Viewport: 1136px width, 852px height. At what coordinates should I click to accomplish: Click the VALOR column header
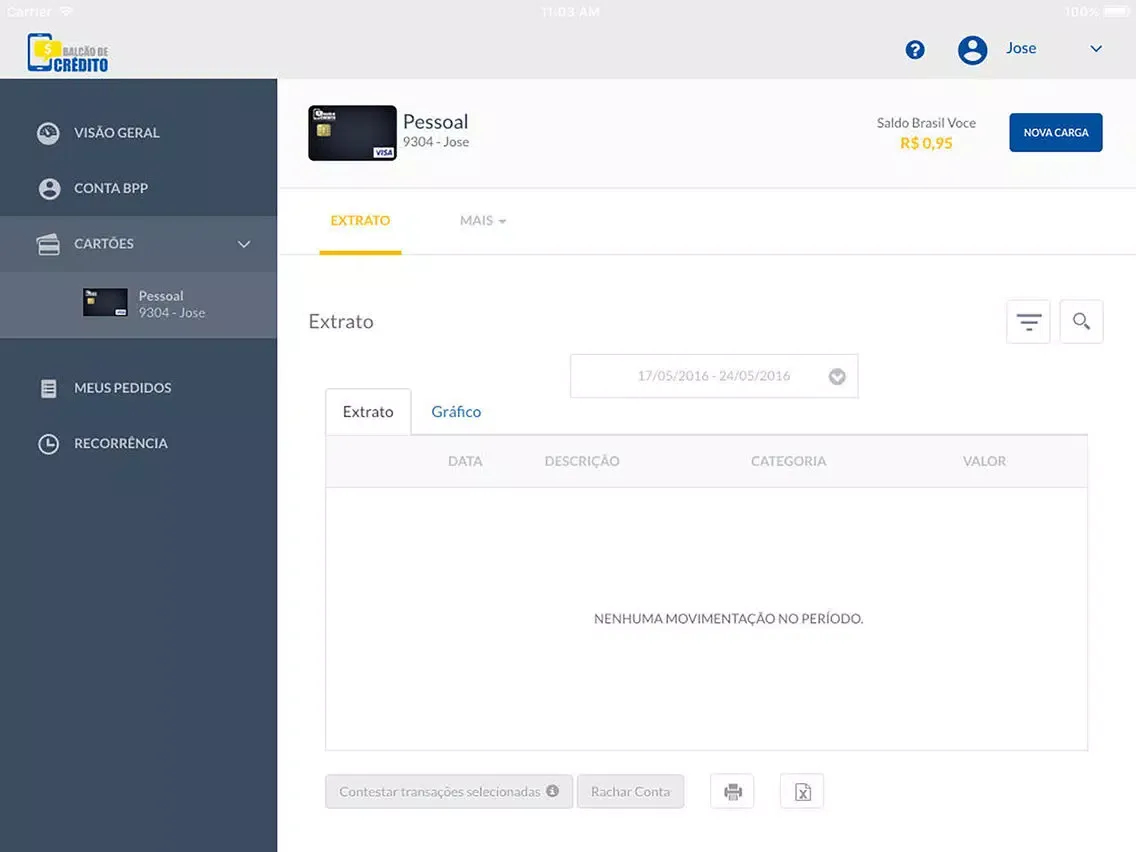pos(984,462)
